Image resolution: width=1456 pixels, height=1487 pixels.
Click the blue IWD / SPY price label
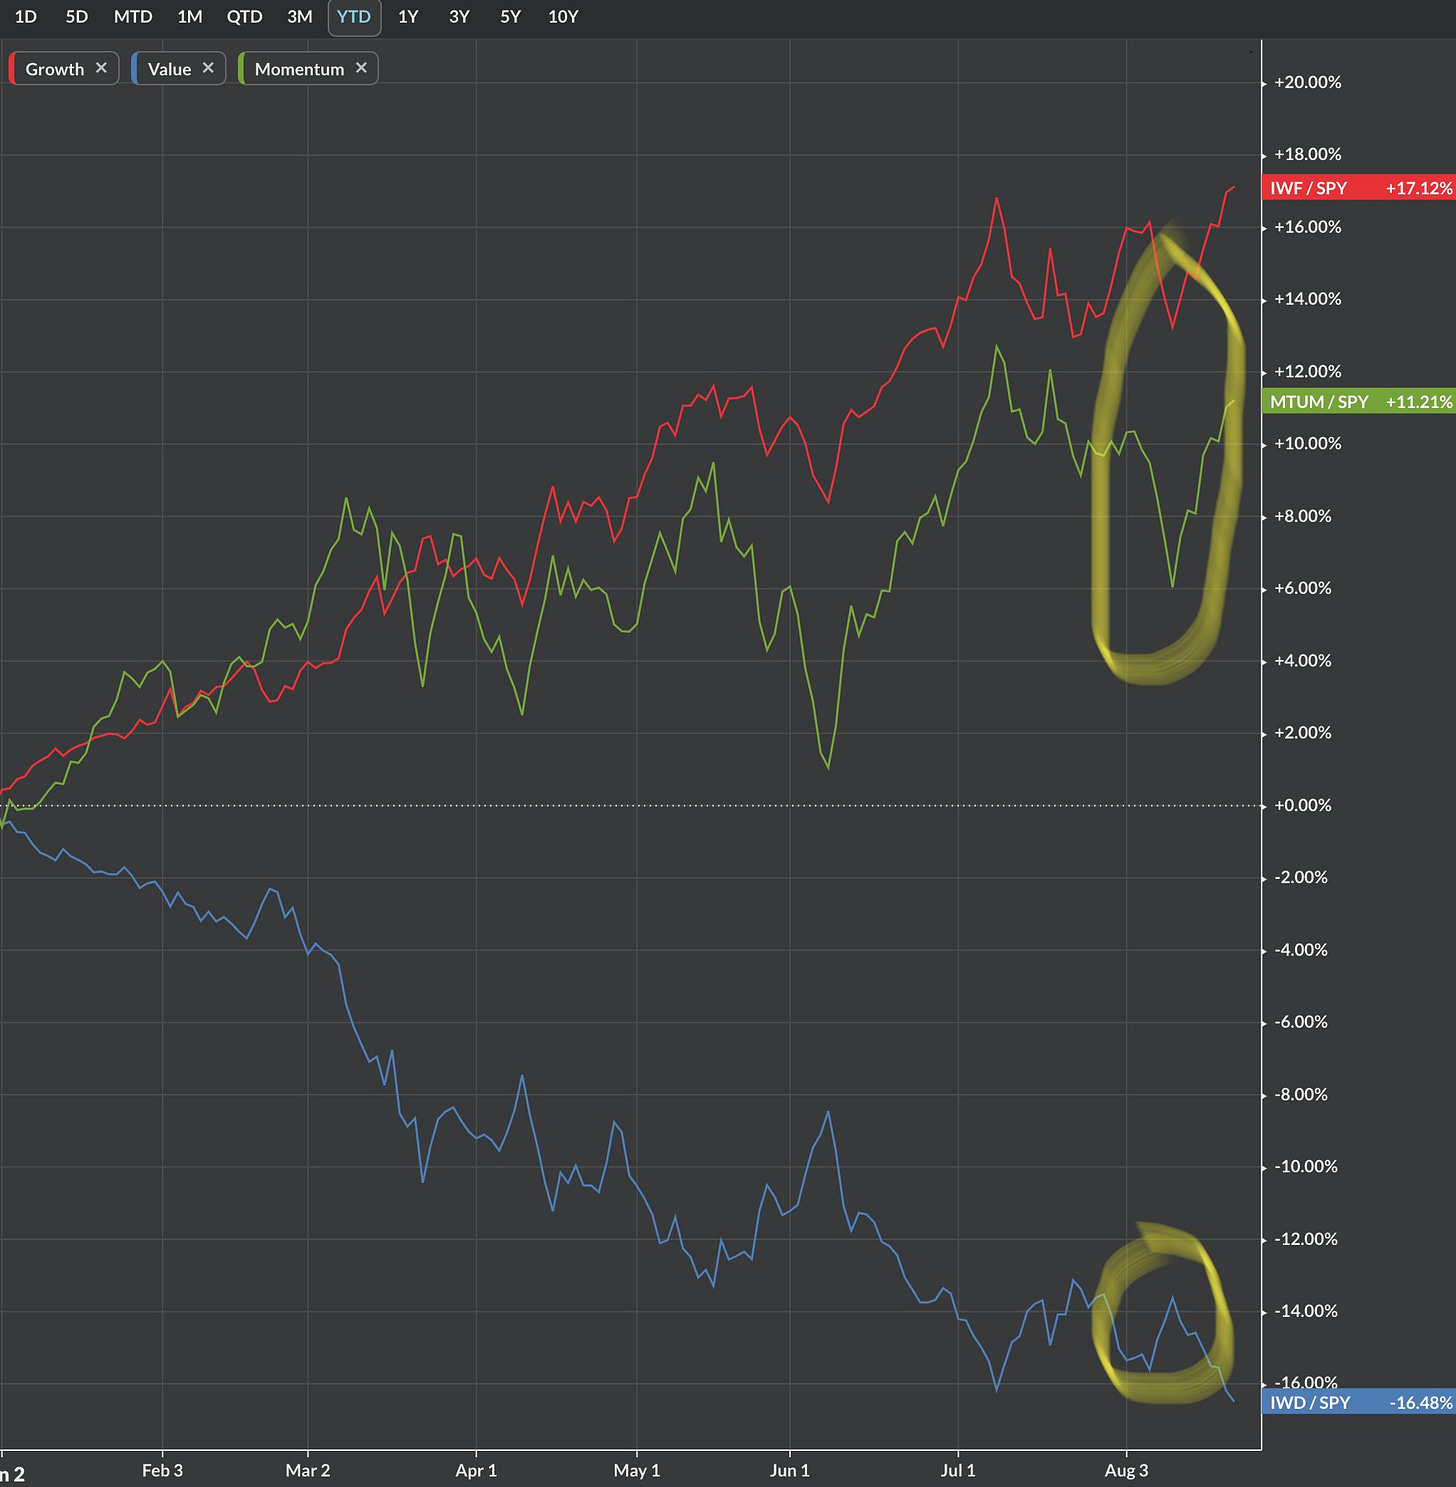point(1359,1403)
